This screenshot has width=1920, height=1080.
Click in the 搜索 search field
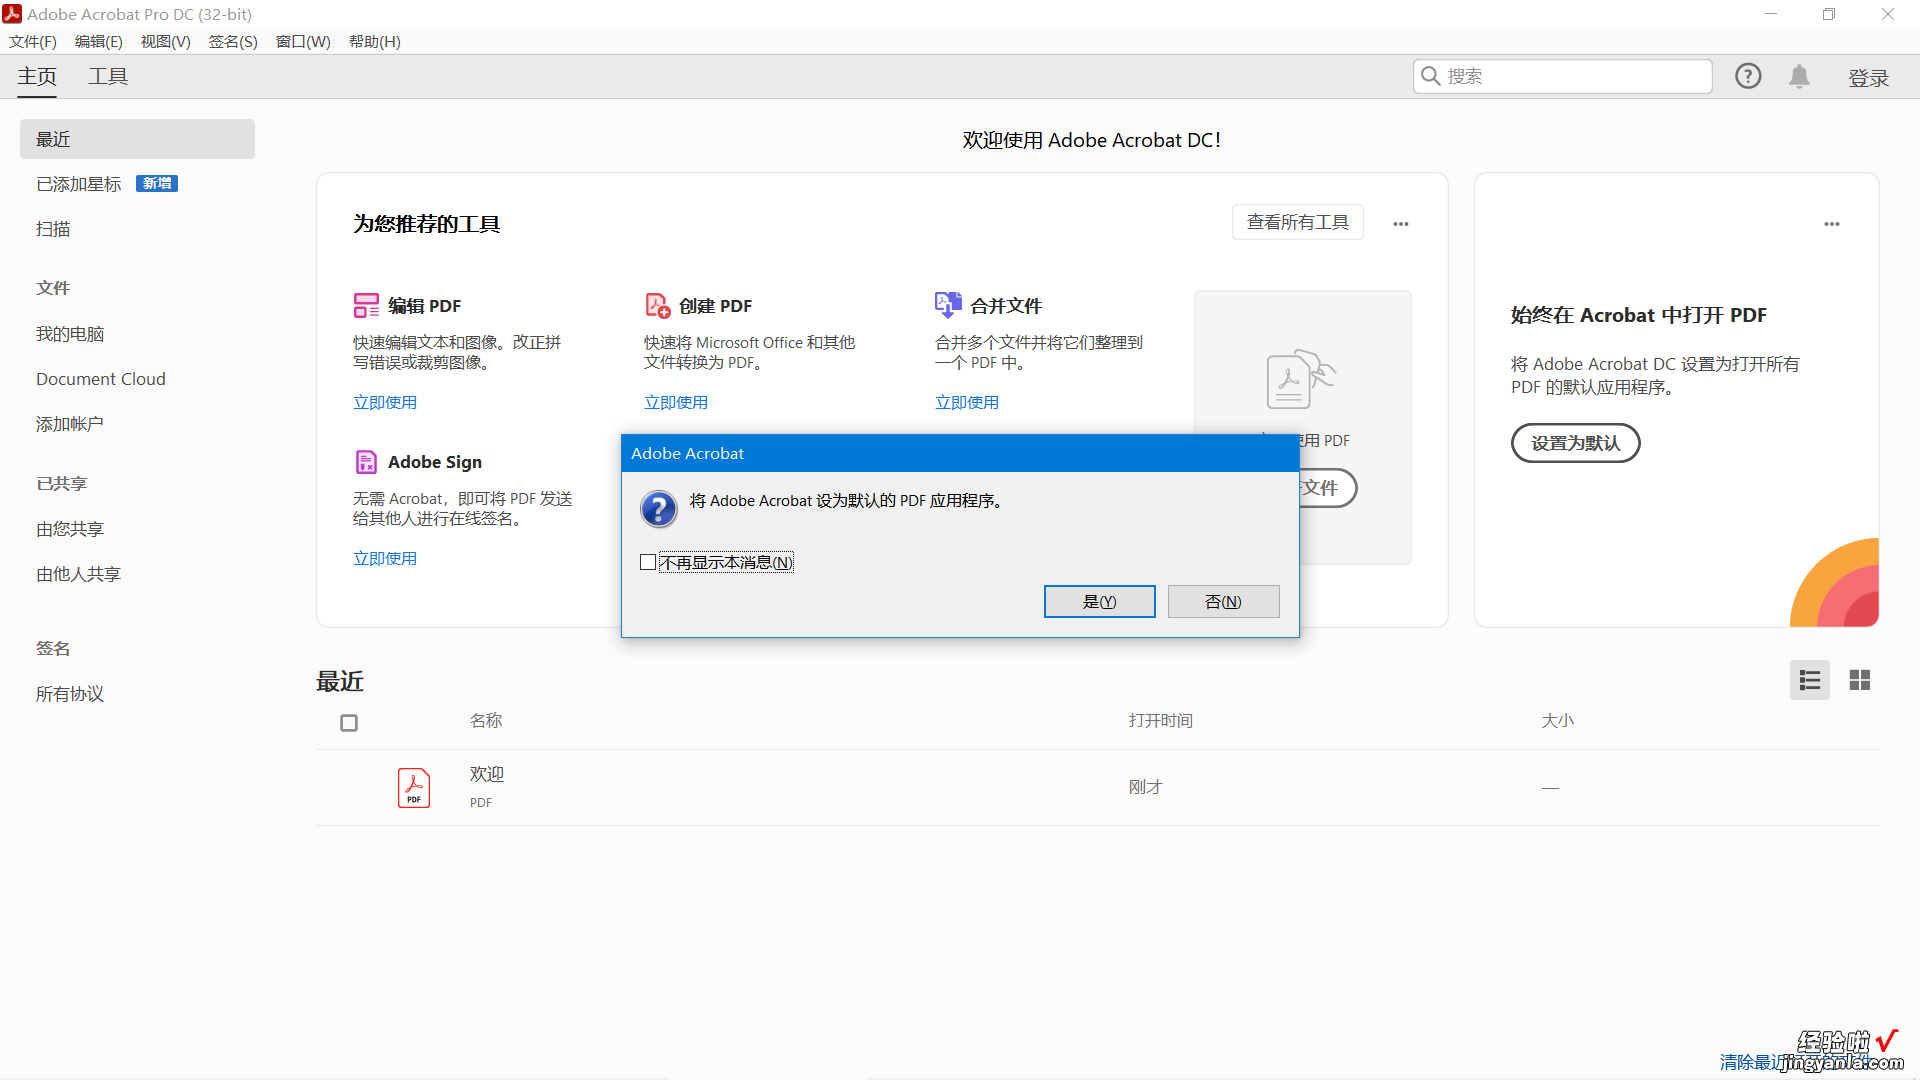click(x=1562, y=76)
